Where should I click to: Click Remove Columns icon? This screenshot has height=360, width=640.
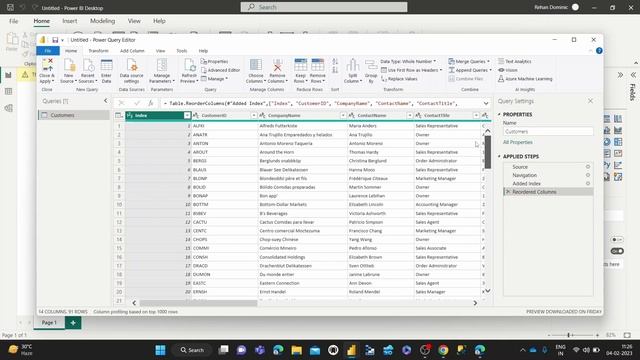278,64
